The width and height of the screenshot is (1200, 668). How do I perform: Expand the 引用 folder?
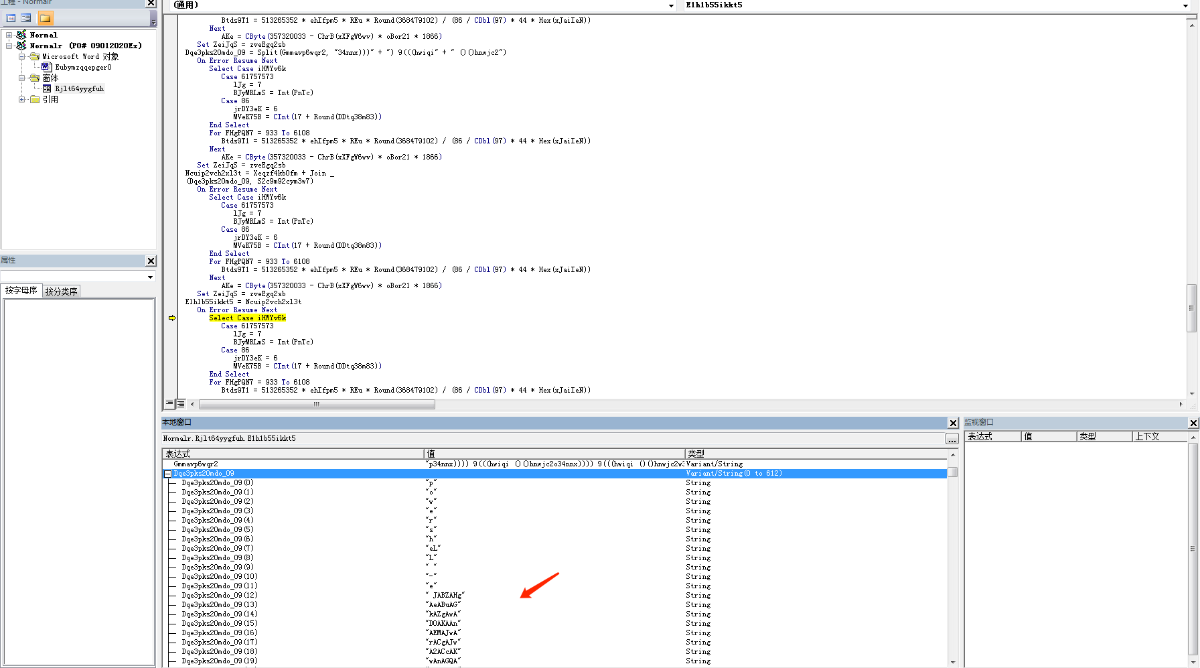point(21,99)
